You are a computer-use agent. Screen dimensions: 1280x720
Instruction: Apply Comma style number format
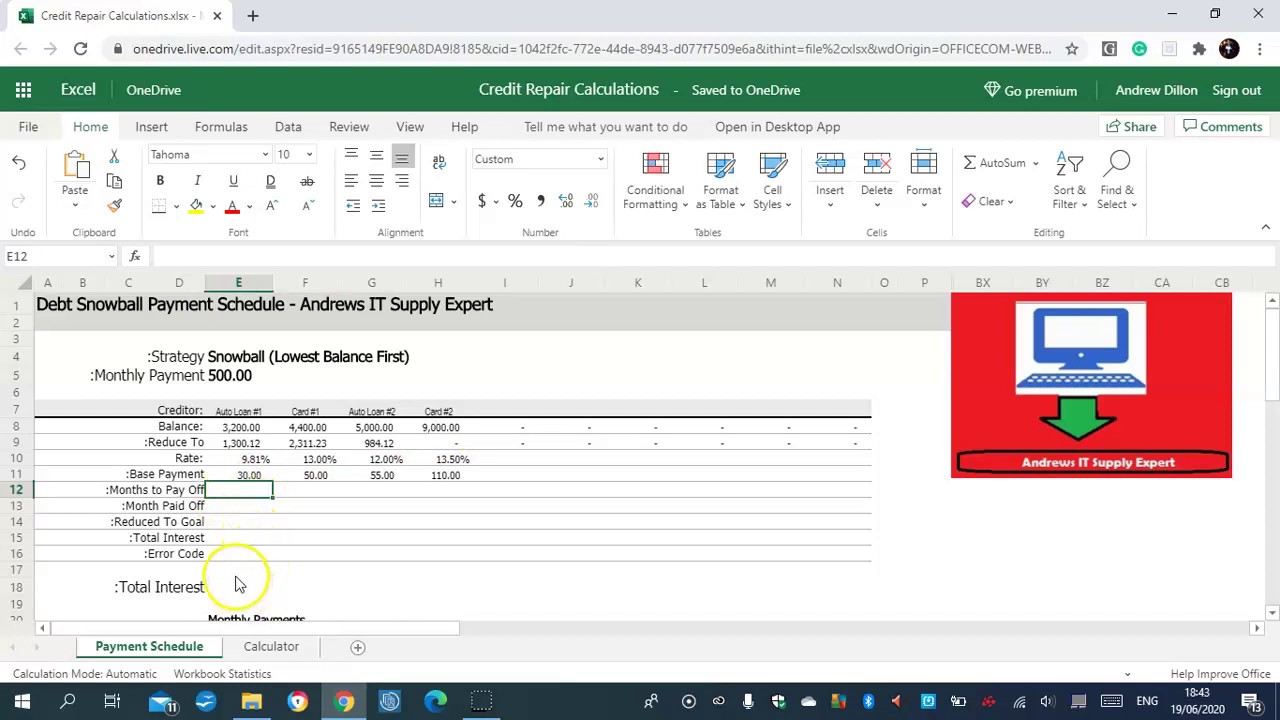(541, 201)
